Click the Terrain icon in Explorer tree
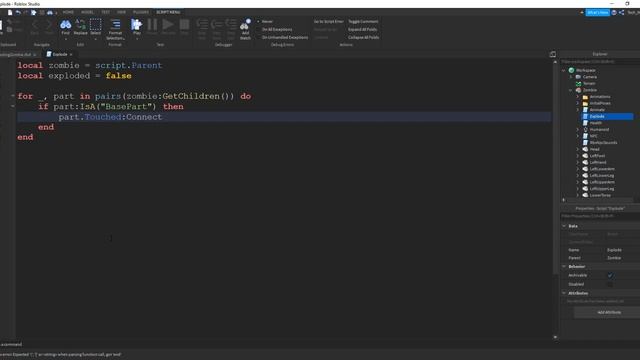This screenshot has height=360, width=640. tap(578, 83)
